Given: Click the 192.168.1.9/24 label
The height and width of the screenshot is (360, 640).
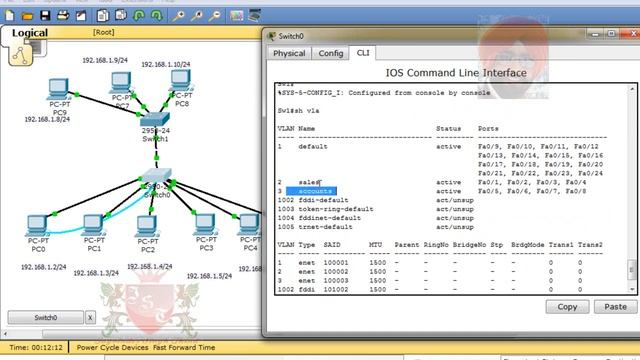Looking at the screenshot, I should (x=105, y=60).
